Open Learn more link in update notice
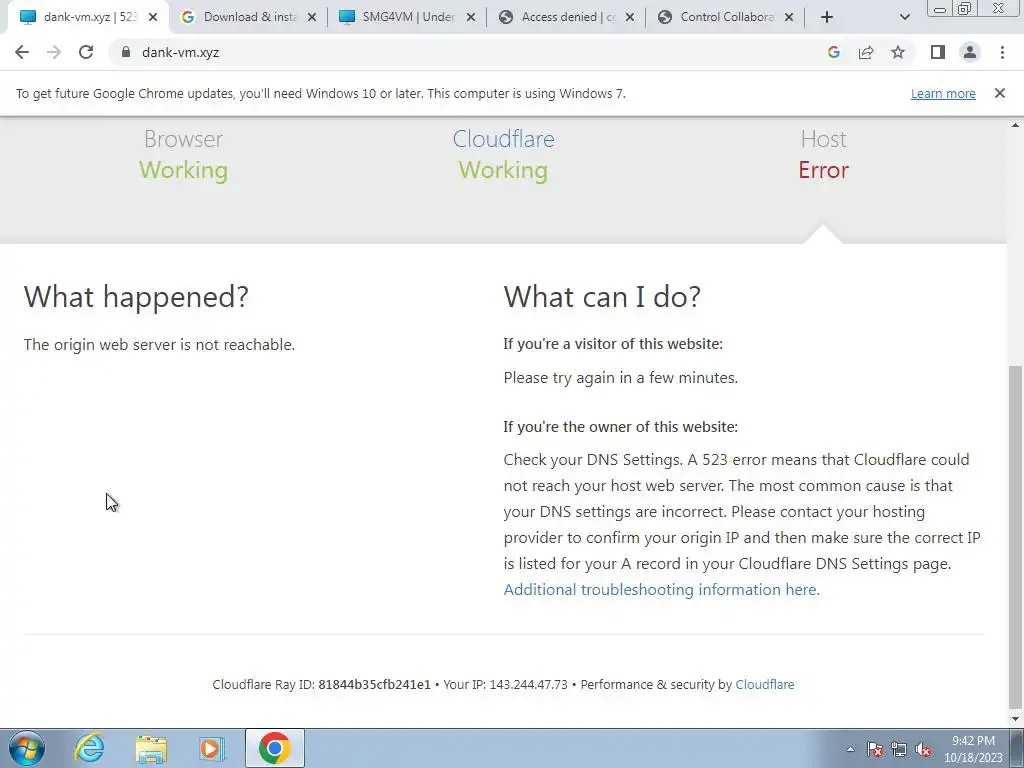Viewport: 1024px width, 768px height. coord(943,93)
